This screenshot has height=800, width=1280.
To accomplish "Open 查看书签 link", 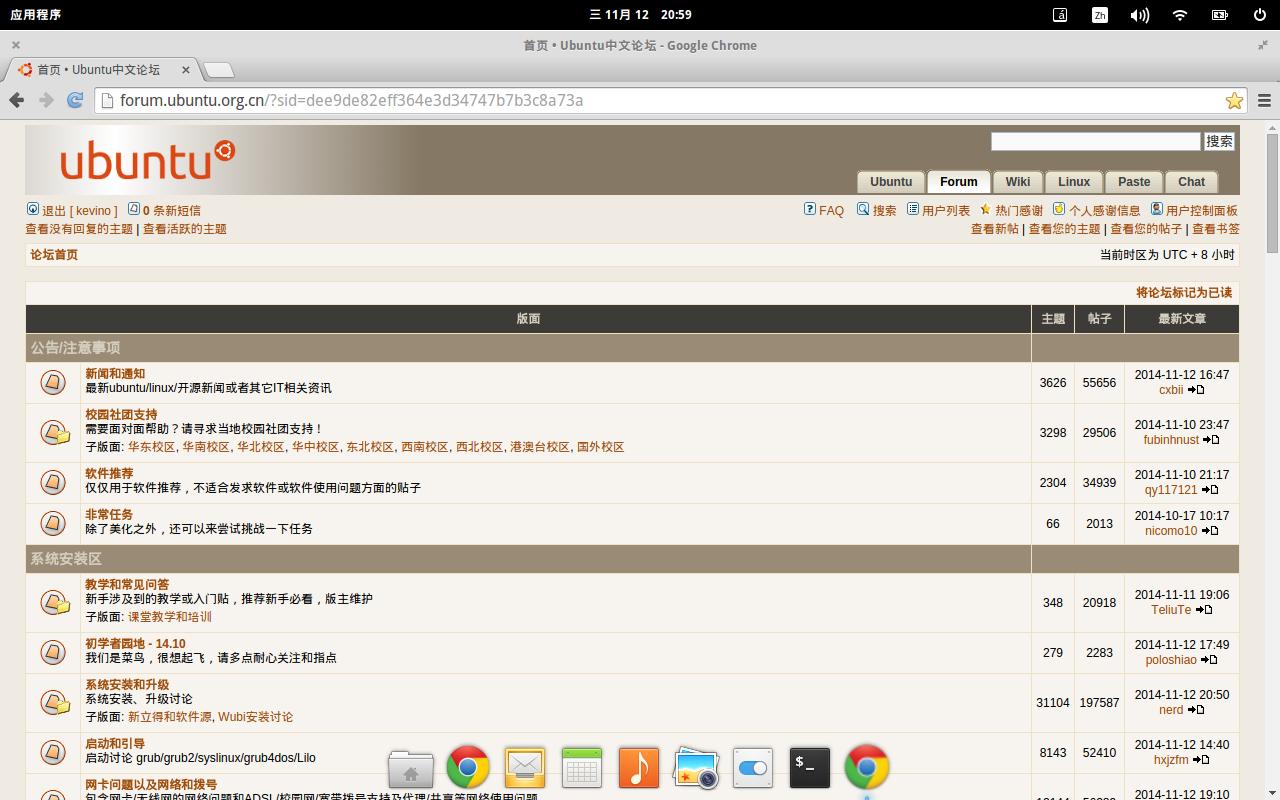I will coord(1216,229).
